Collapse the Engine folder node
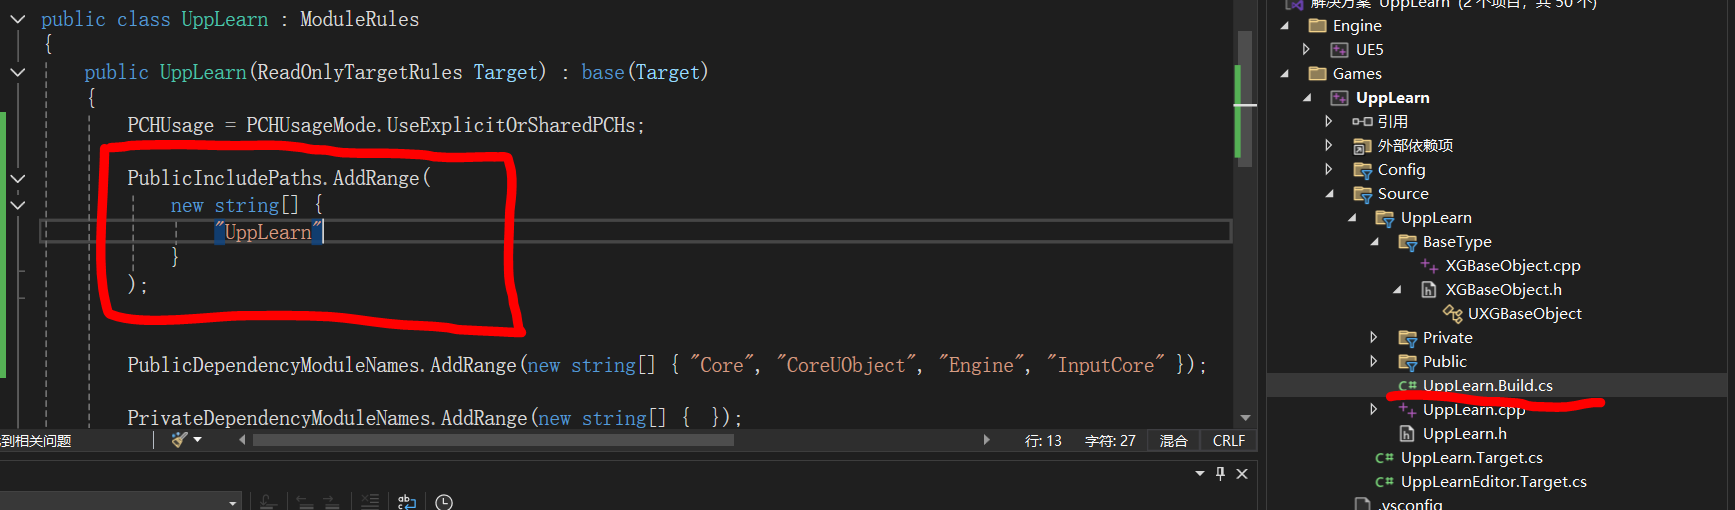Image resolution: width=1735 pixels, height=510 pixels. point(1285,26)
